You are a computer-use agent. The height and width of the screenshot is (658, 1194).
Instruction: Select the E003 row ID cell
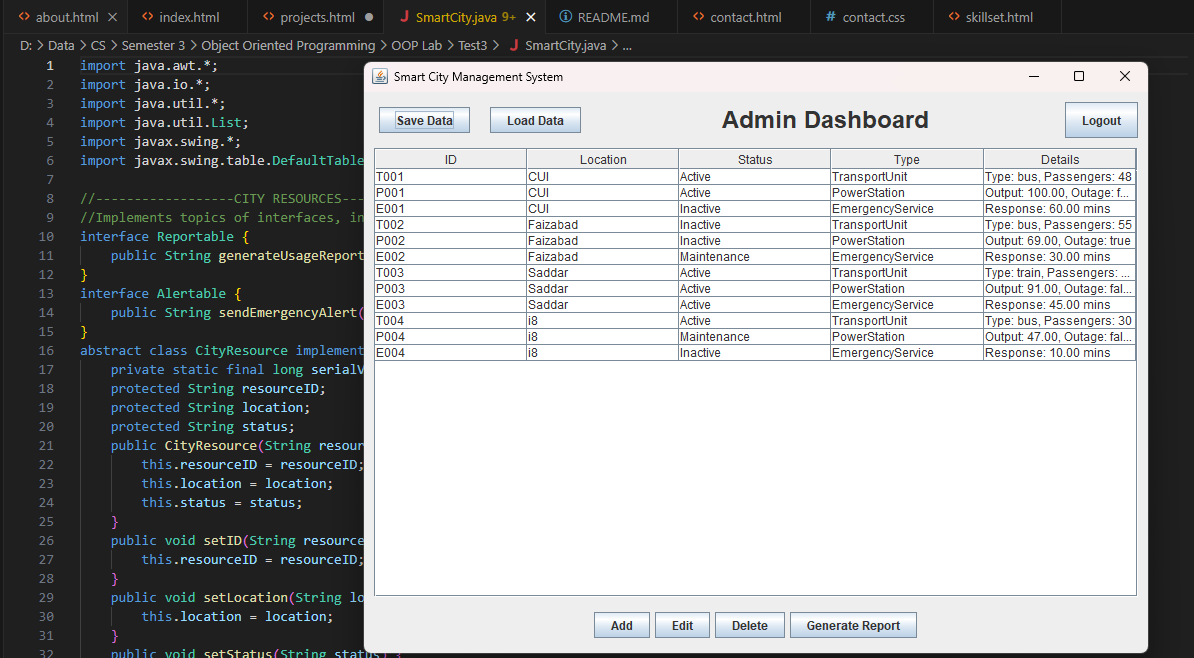[x=451, y=305]
